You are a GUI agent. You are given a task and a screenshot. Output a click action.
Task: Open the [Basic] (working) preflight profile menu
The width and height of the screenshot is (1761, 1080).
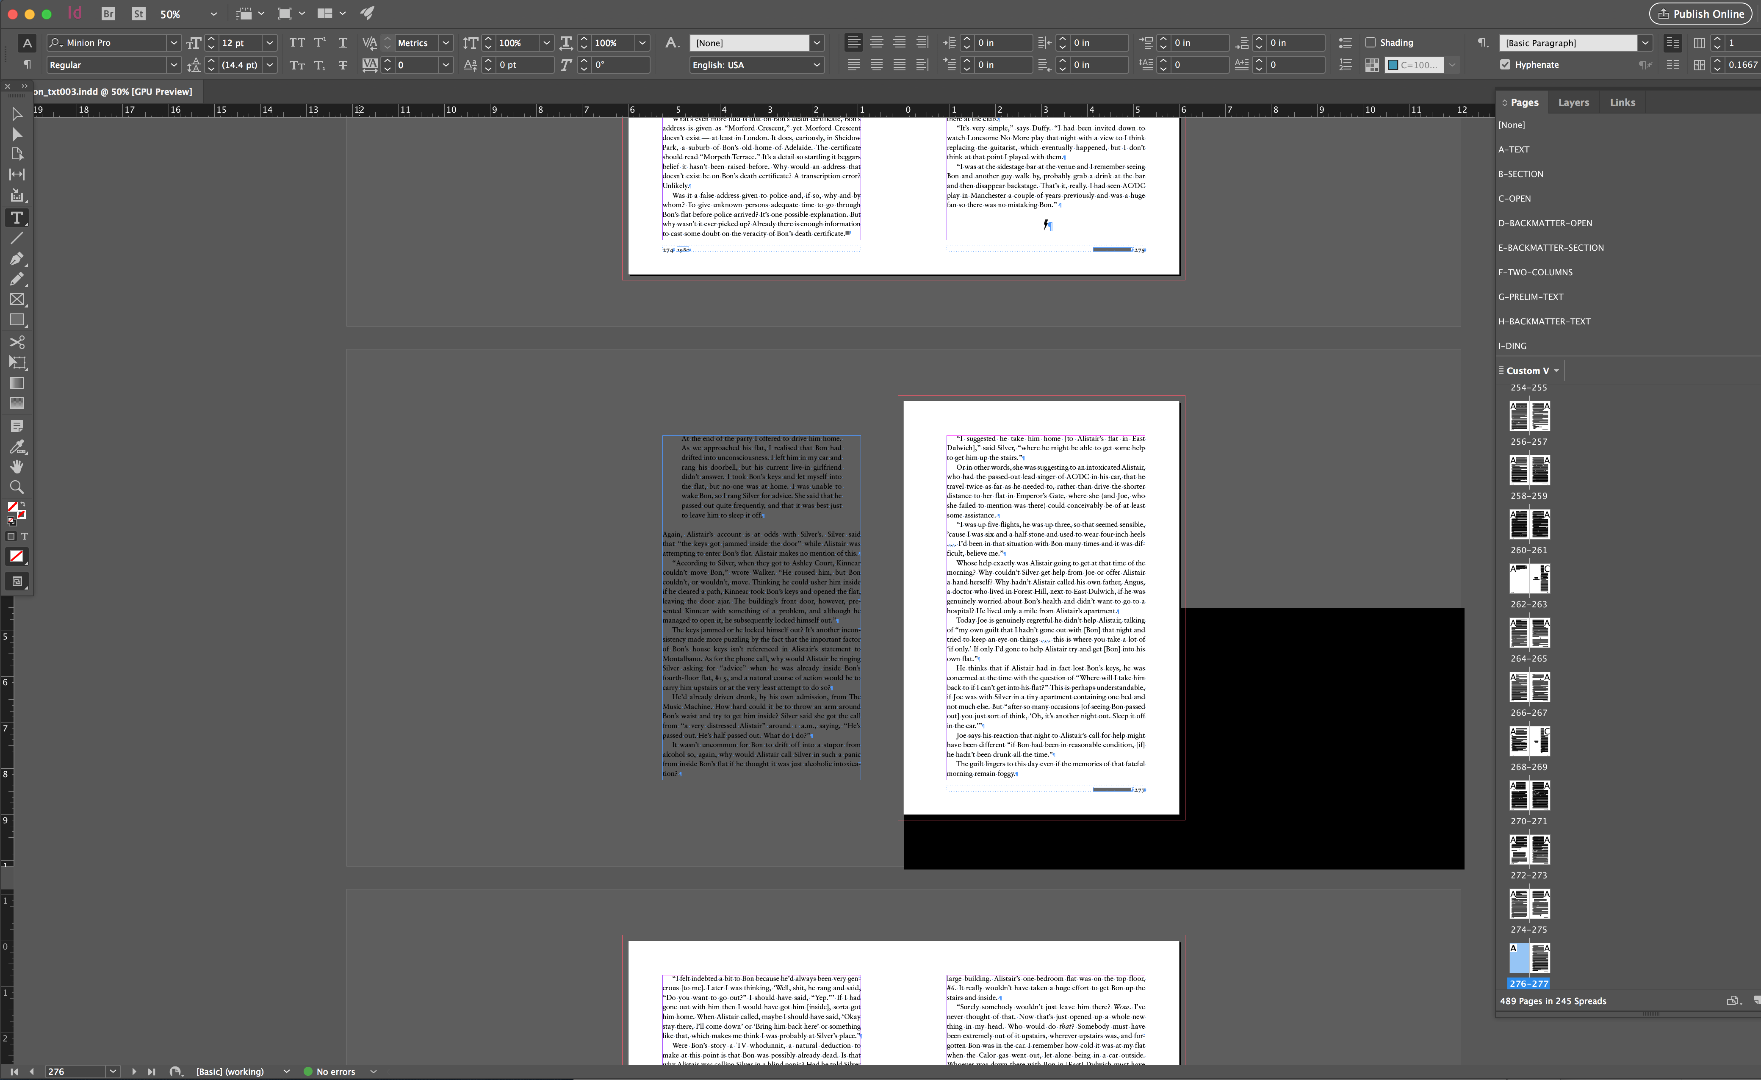(286, 1071)
